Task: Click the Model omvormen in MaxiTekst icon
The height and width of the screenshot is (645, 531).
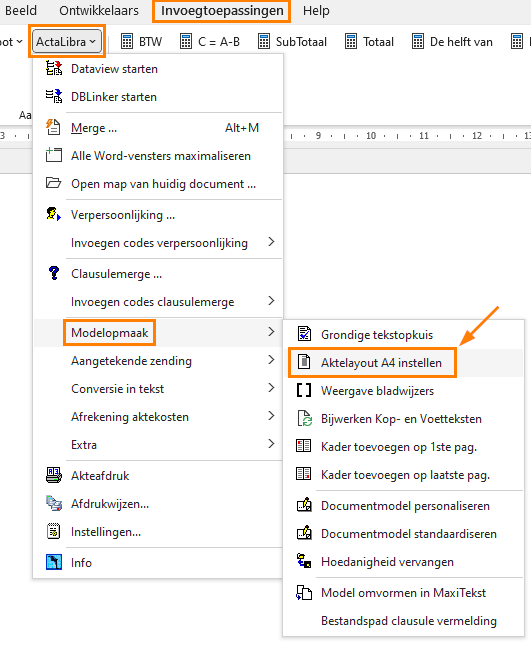Action: pyautogui.click(x=304, y=592)
